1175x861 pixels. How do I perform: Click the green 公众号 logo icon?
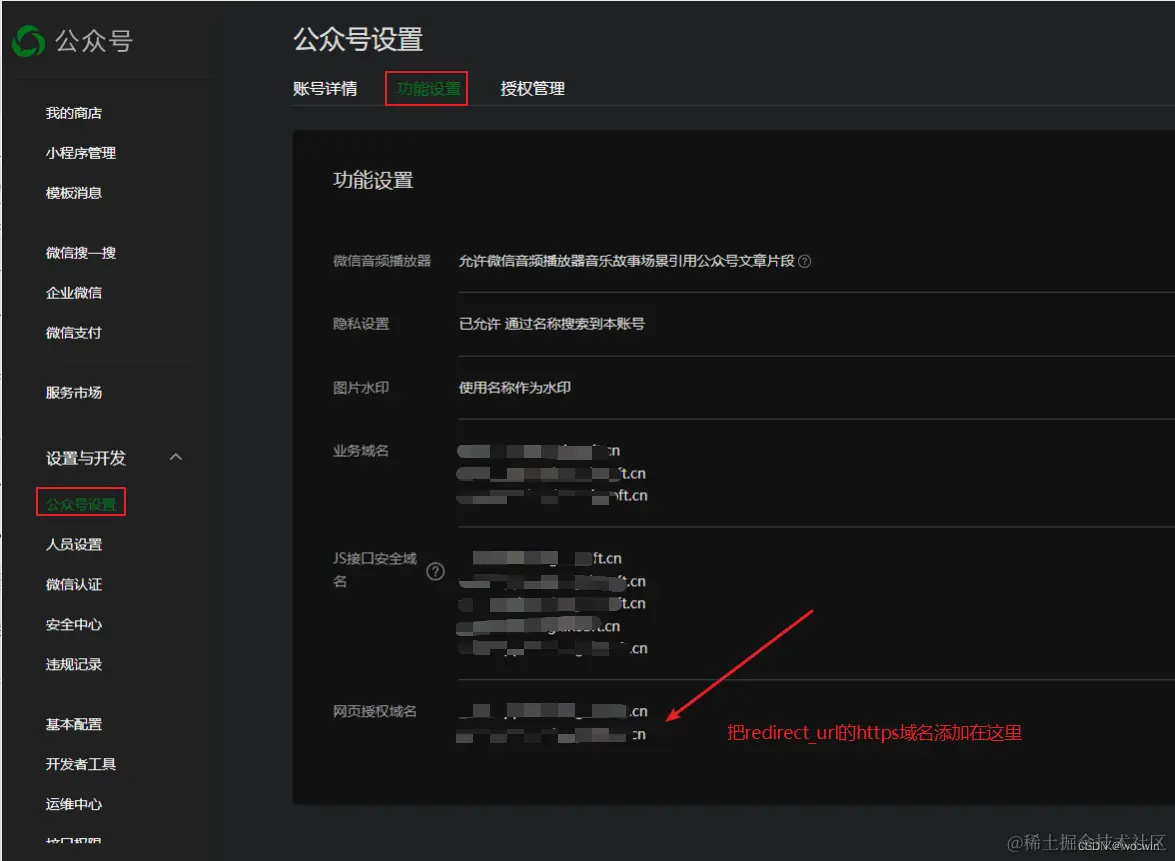click(30, 39)
